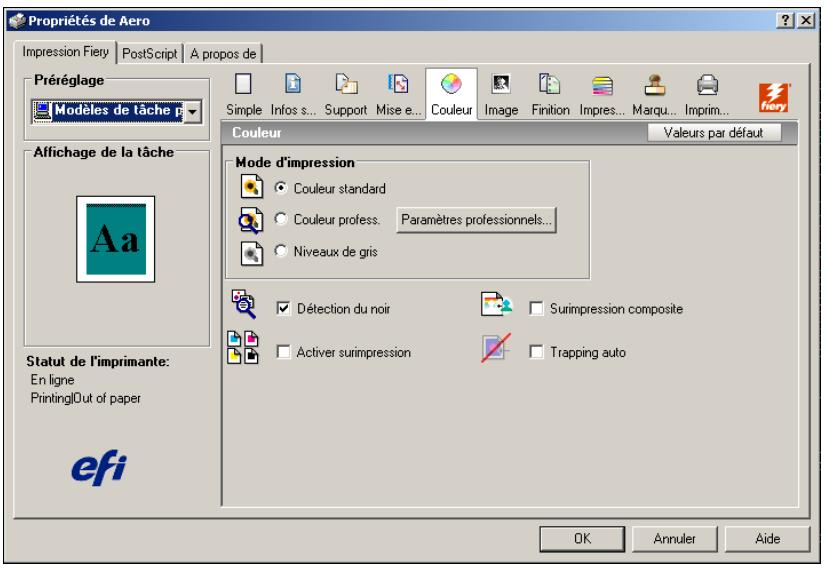Open the Mise e... layout icon
The height and width of the screenshot is (568, 826).
(x=398, y=84)
